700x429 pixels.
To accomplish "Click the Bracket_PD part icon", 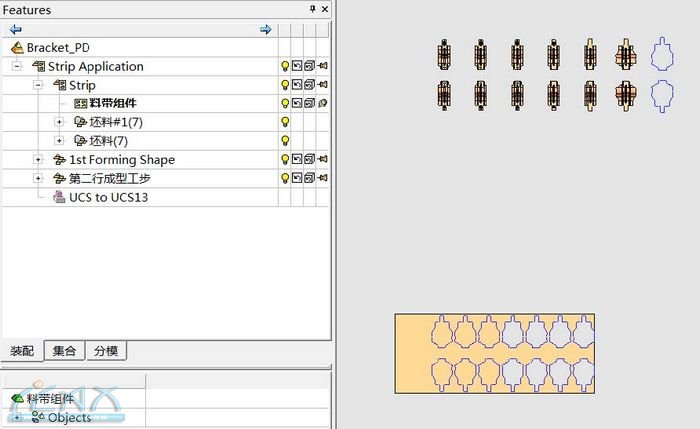I will pyautogui.click(x=17, y=48).
